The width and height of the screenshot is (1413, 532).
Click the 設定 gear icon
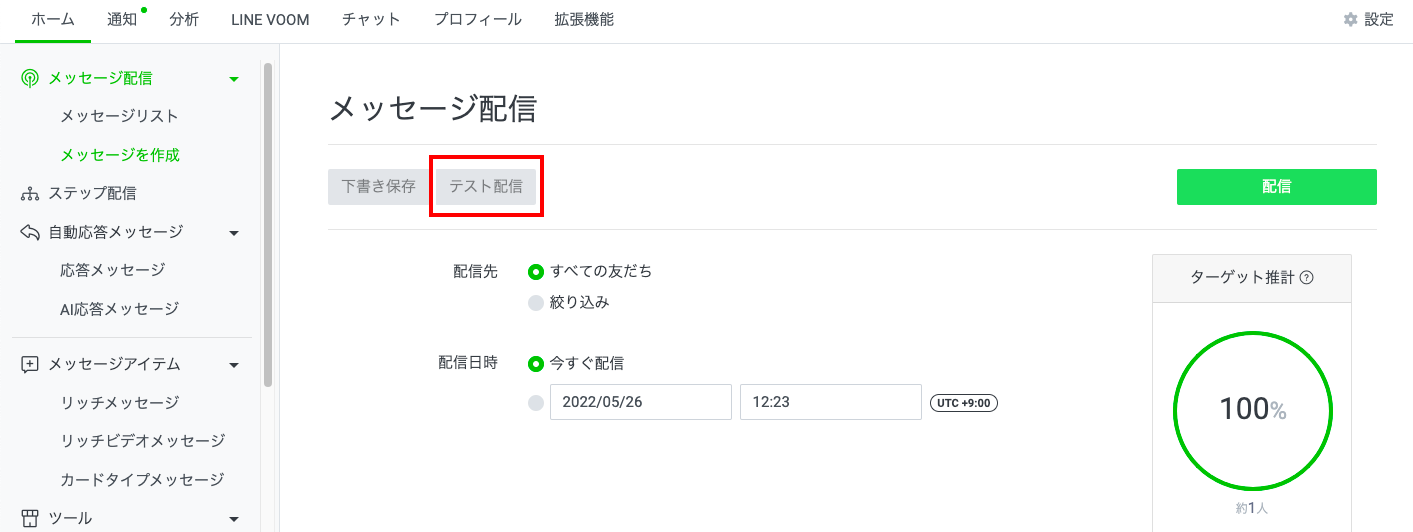(x=1350, y=19)
